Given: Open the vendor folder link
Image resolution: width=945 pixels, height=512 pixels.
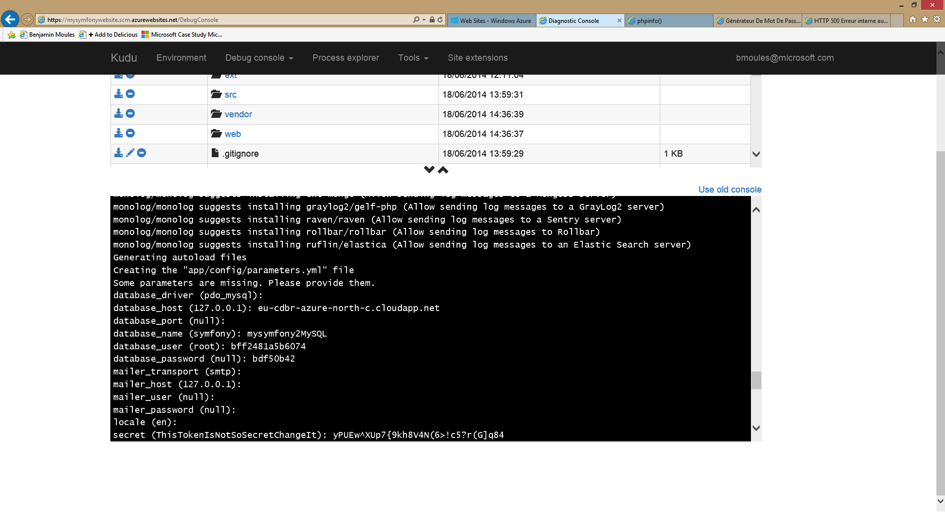Looking at the screenshot, I should click(x=238, y=114).
